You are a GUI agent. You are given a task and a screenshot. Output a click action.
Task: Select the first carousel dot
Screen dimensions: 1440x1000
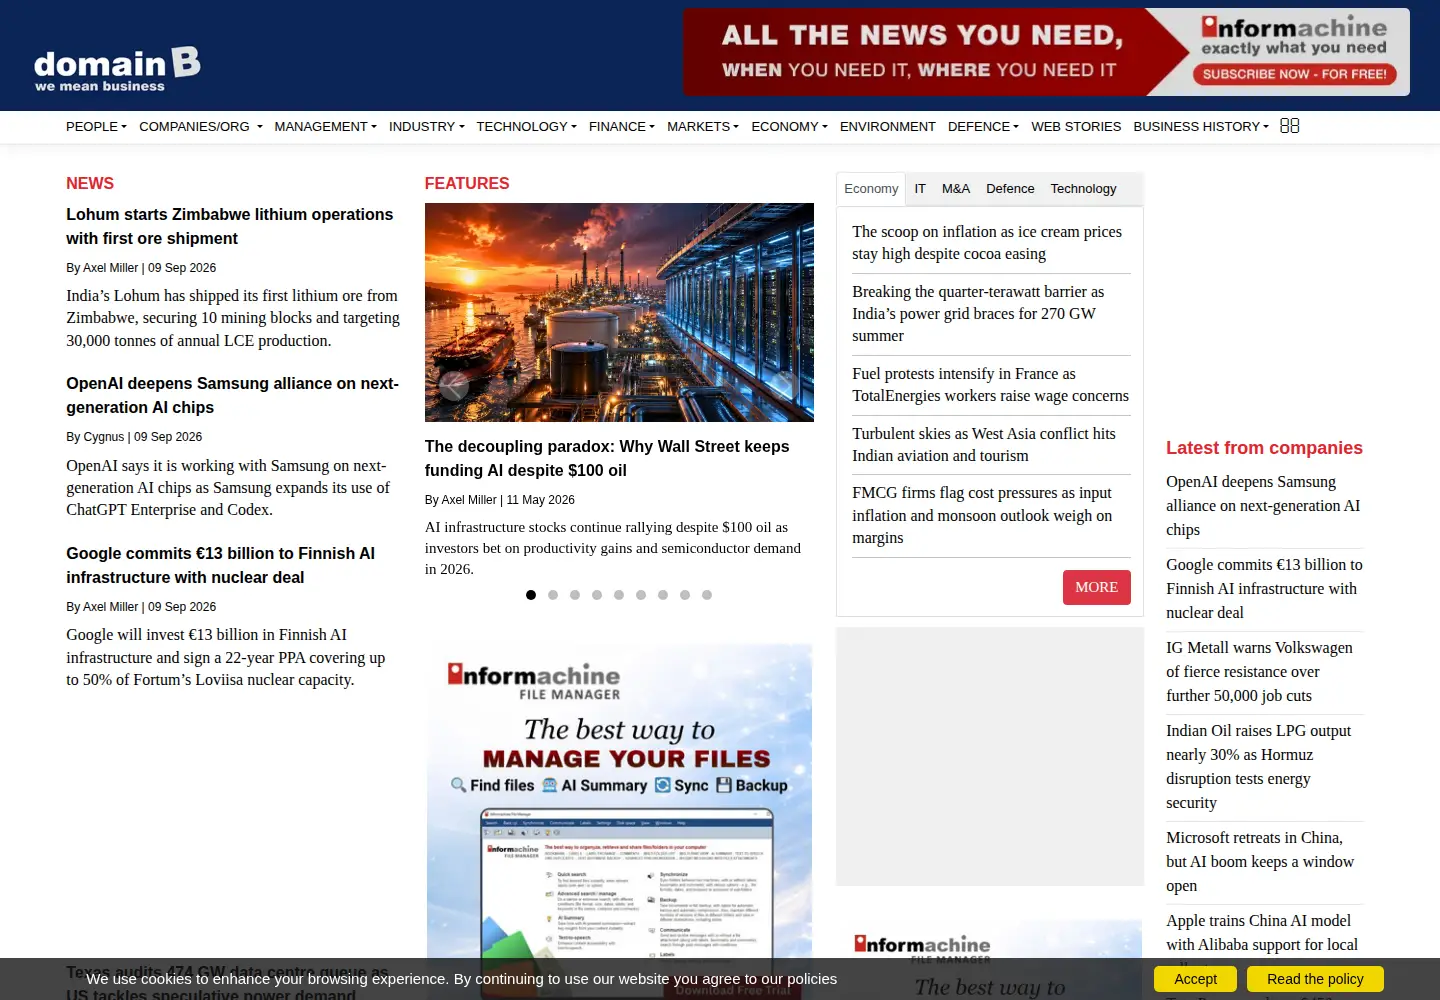tap(531, 595)
